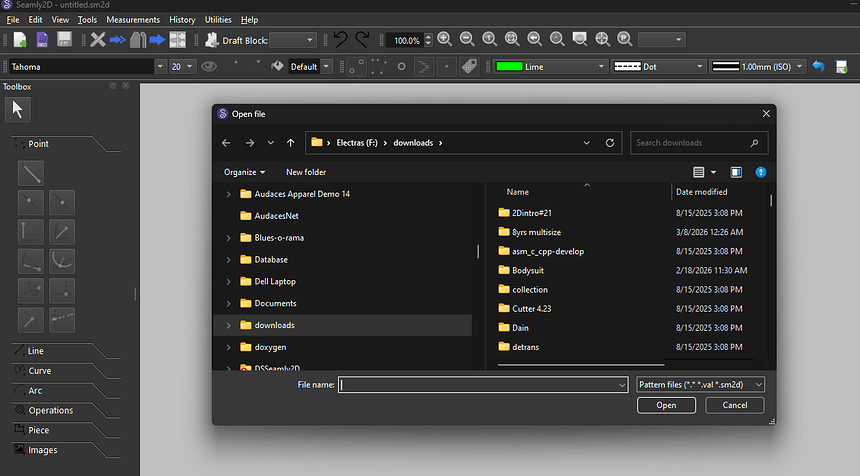Click the Zoom to point 'P' icon

click(624, 39)
